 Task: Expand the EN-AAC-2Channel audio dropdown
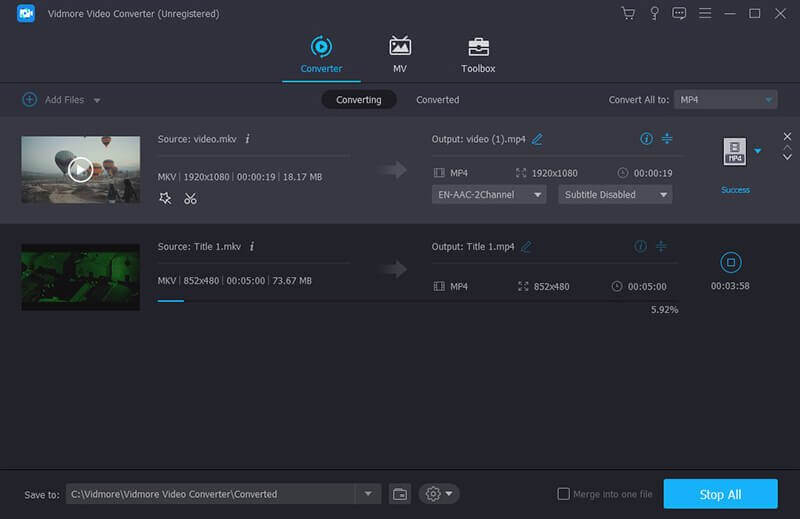click(489, 195)
